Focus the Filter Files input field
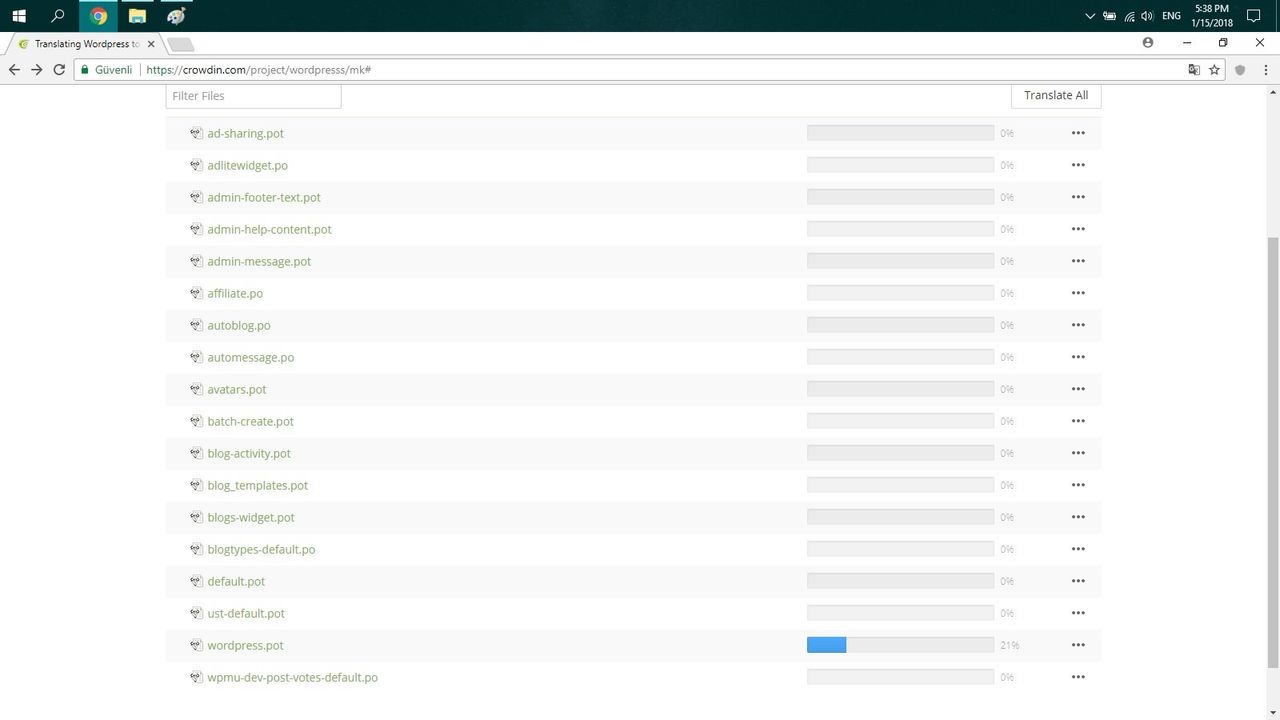The width and height of the screenshot is (1280, 720). pos(253,96)
